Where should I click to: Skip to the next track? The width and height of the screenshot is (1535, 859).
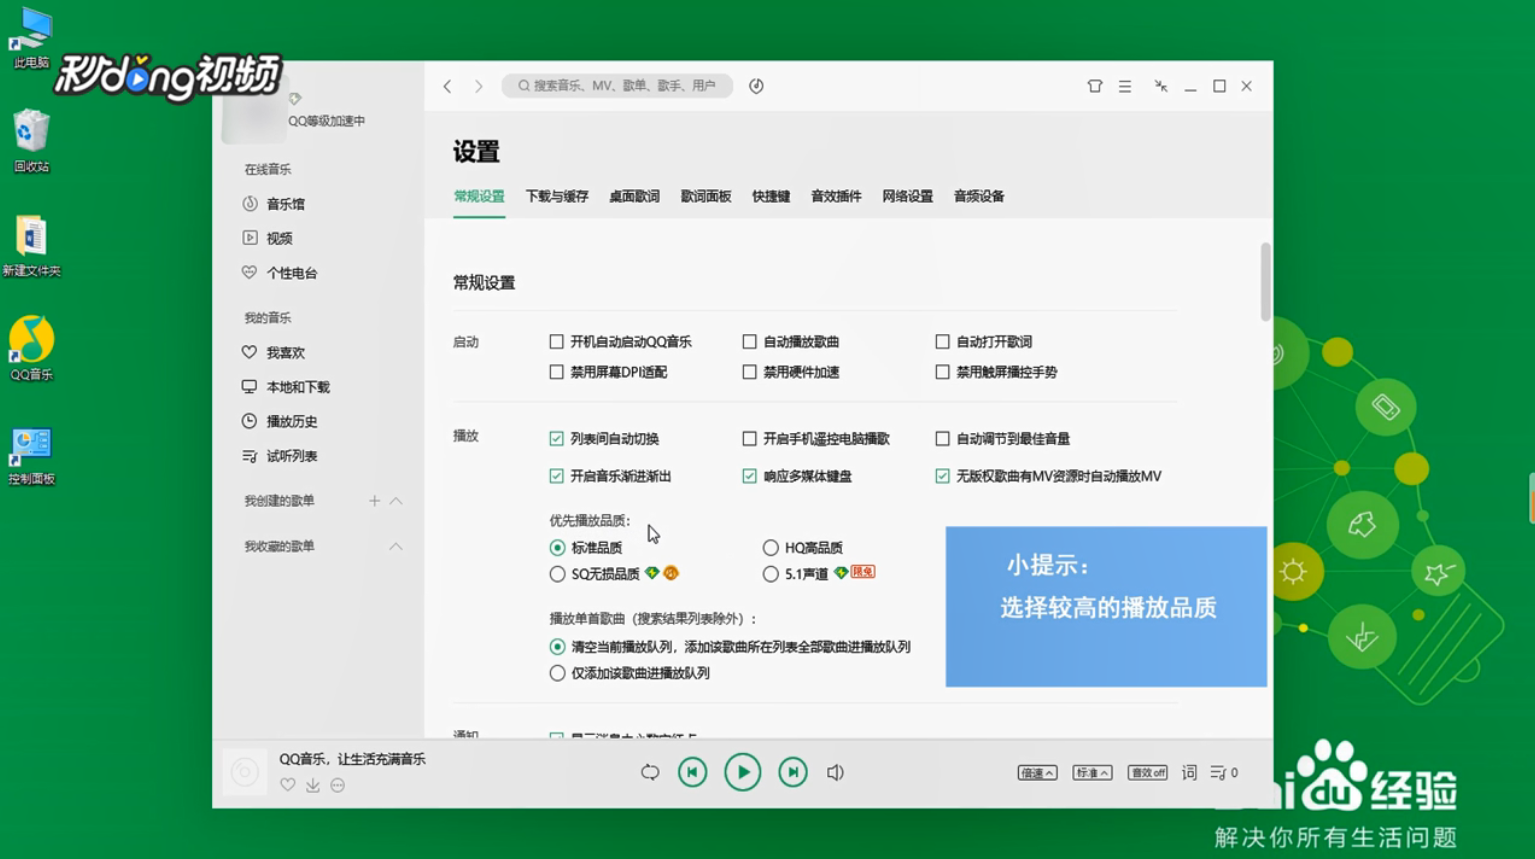click(793, 772)
